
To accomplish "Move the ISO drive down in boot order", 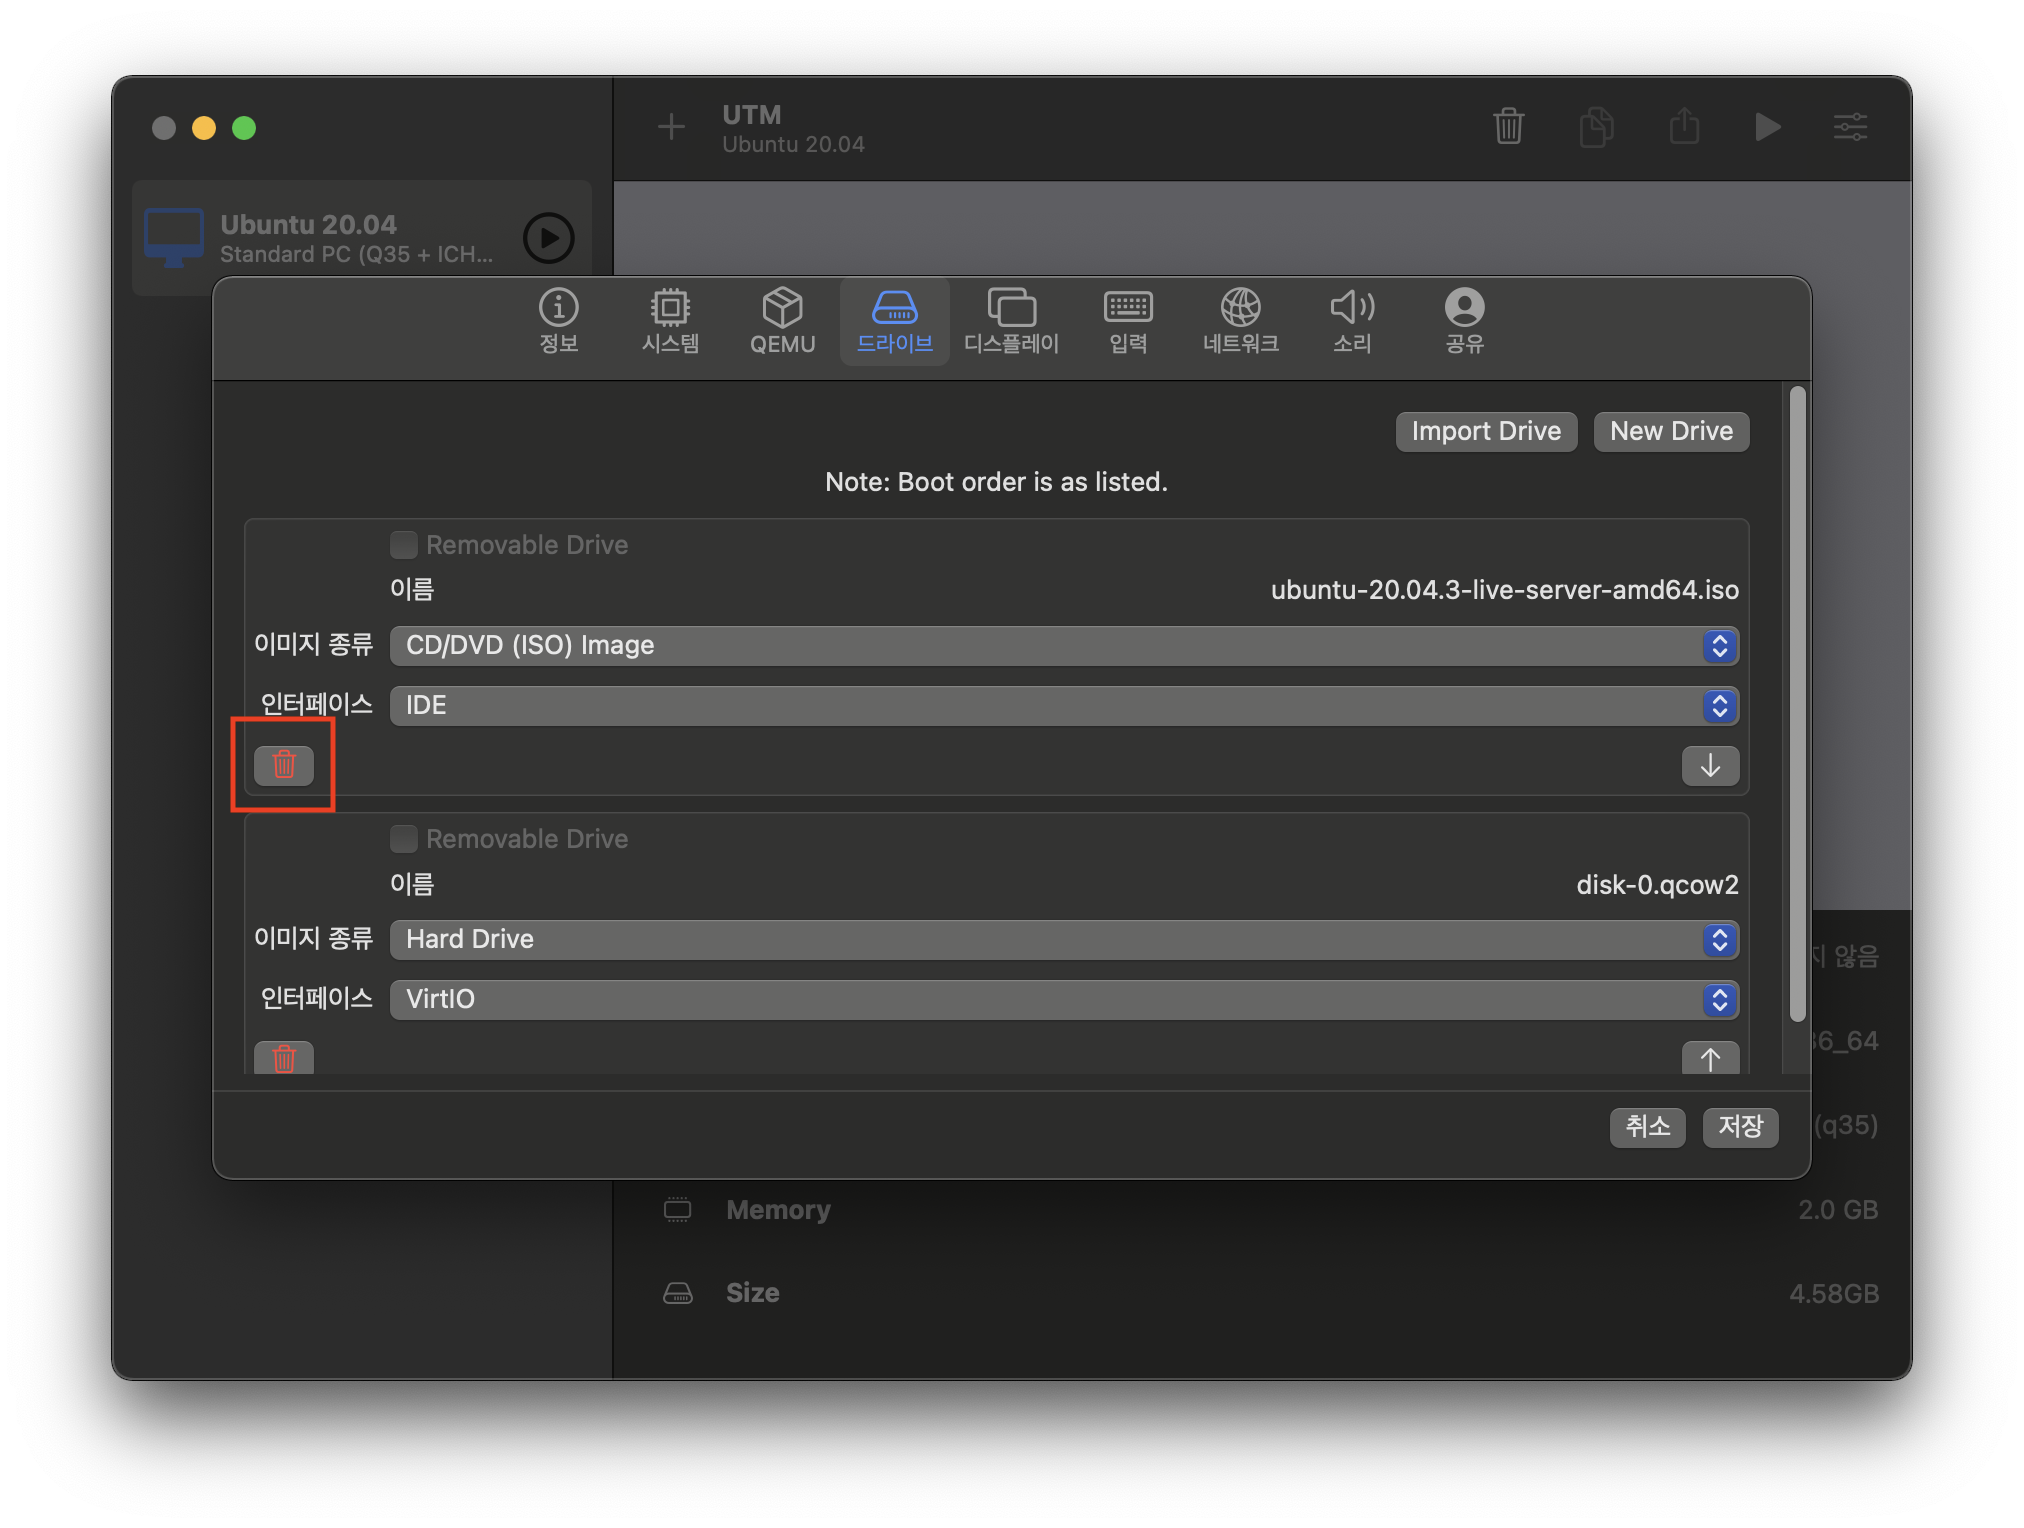I will coord(1710,765).
